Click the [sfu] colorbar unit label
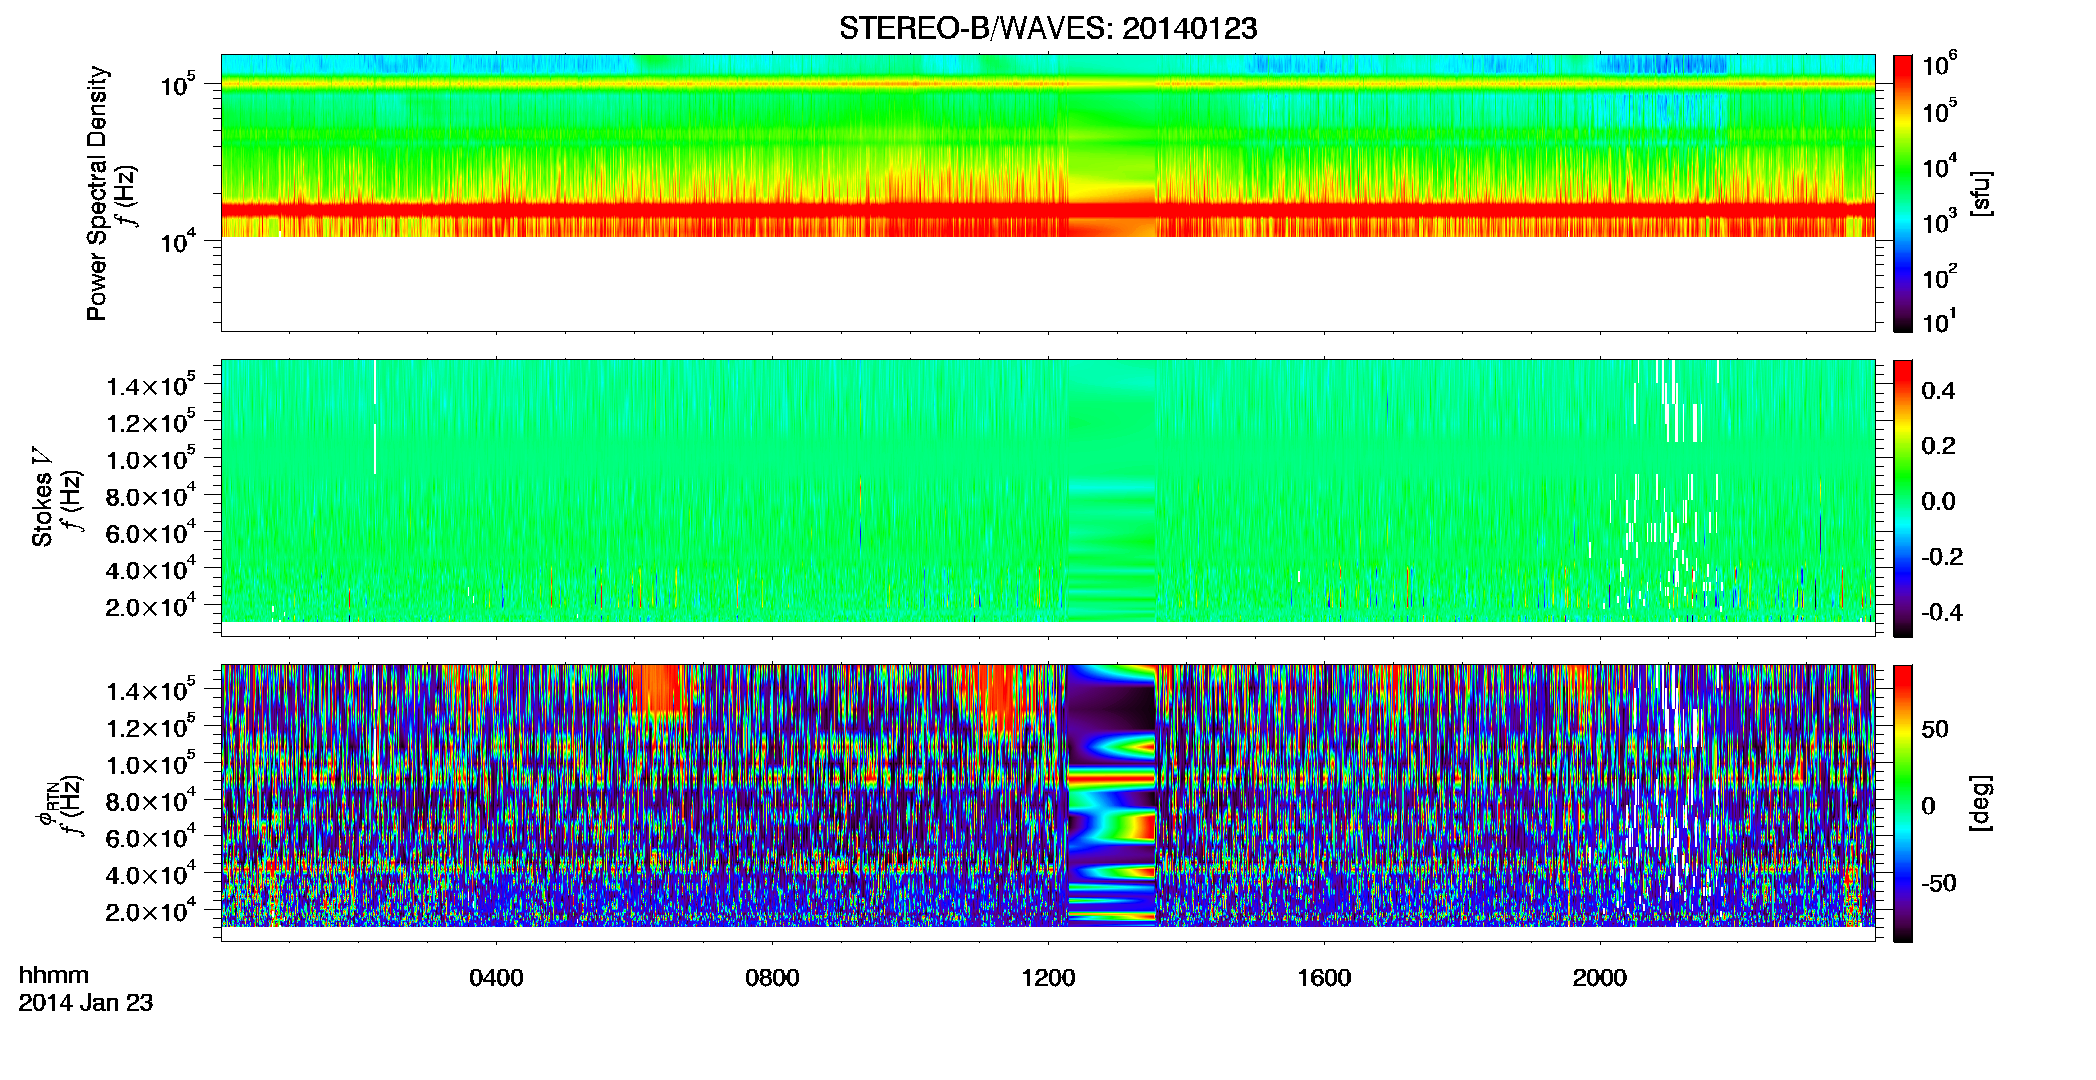2096x1080 pixels. point(1981,193)
